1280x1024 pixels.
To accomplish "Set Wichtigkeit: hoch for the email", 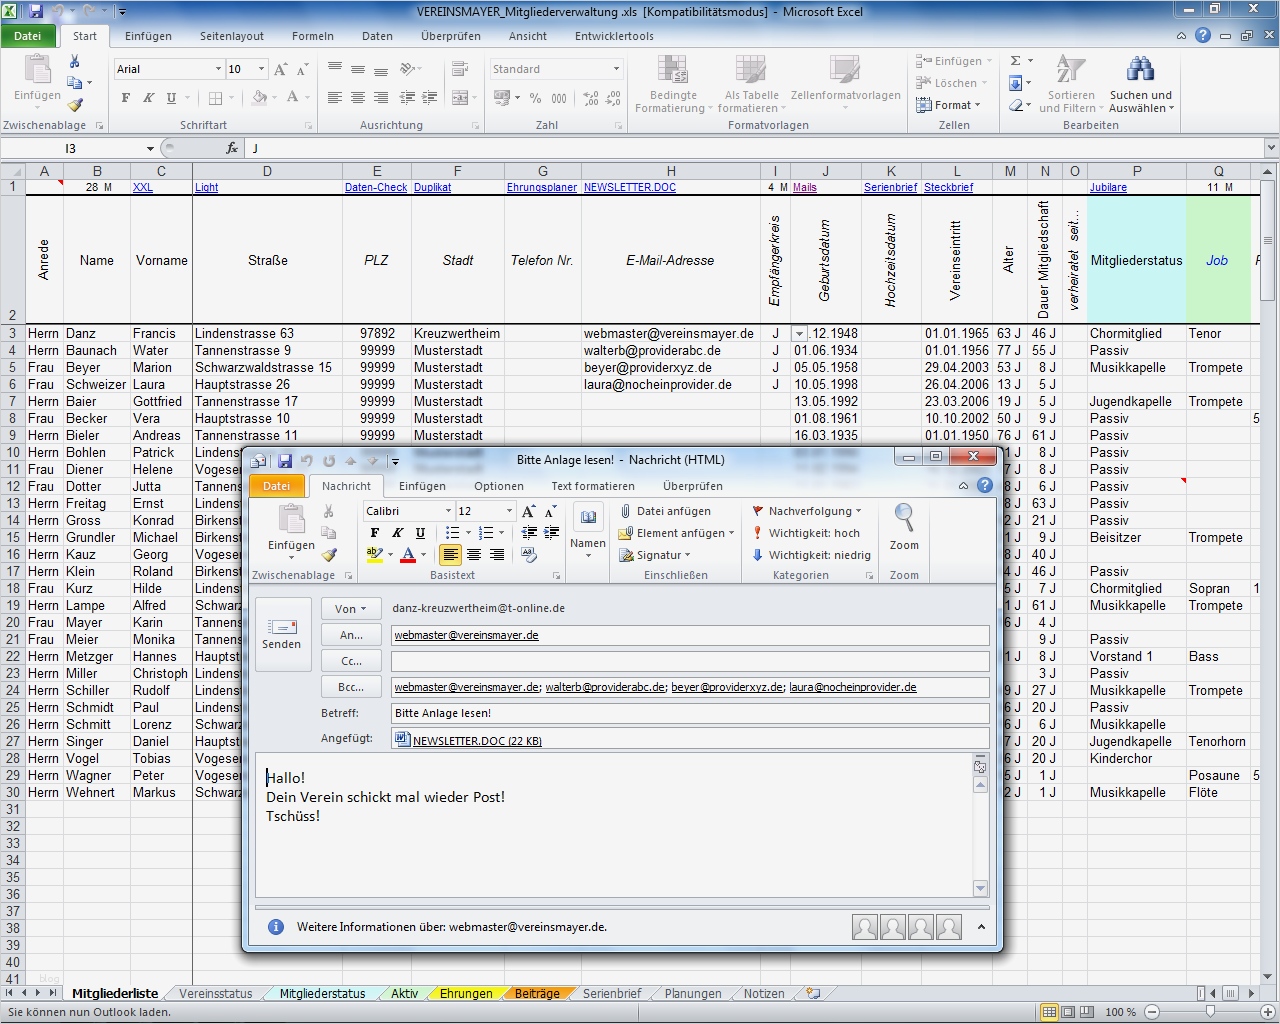I will [813, 533].
